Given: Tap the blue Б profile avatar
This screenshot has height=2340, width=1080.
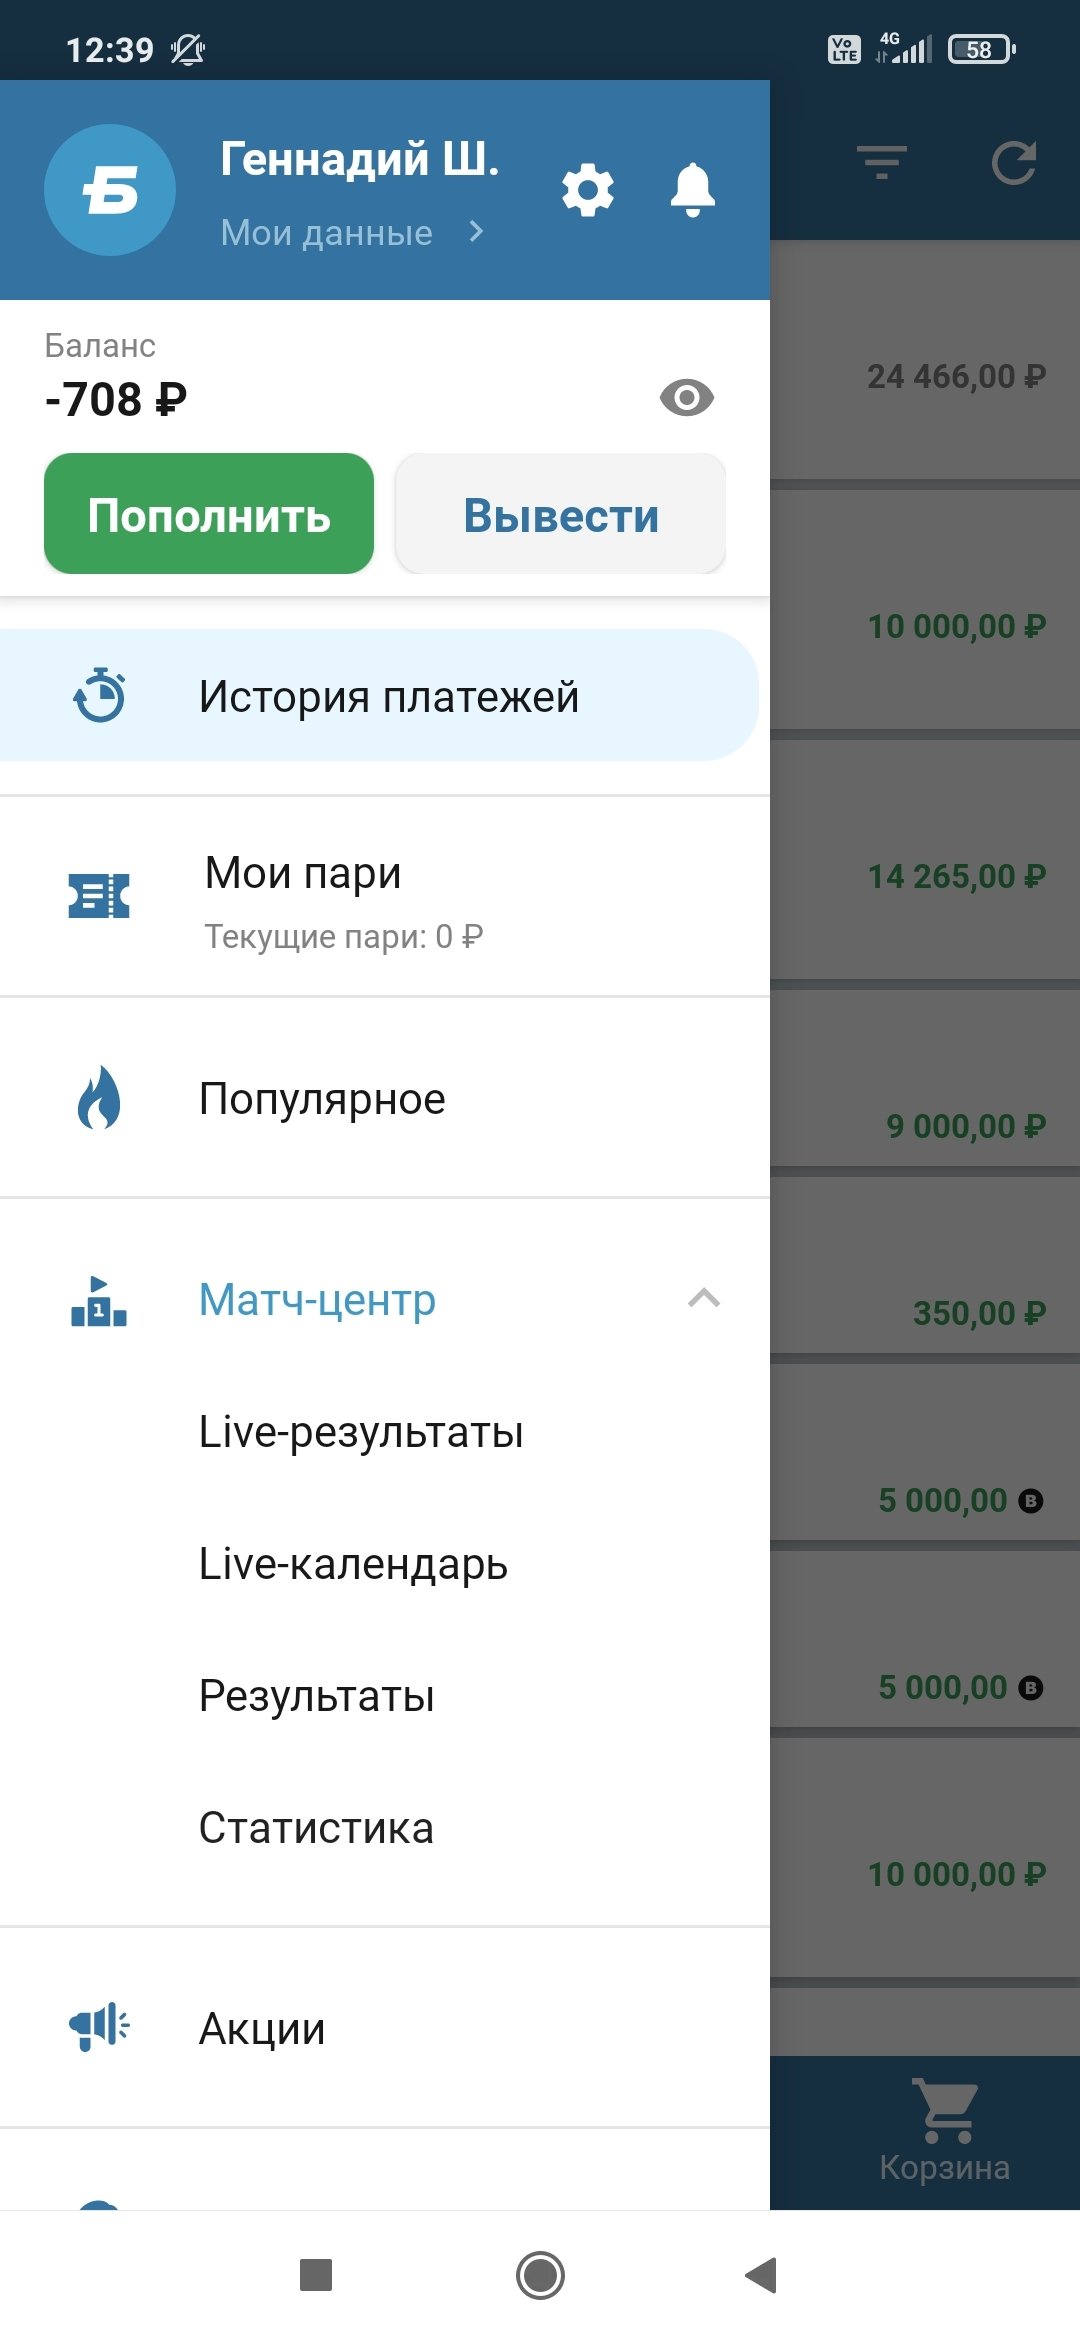Looking at the screenshot, I should [110, 190].
